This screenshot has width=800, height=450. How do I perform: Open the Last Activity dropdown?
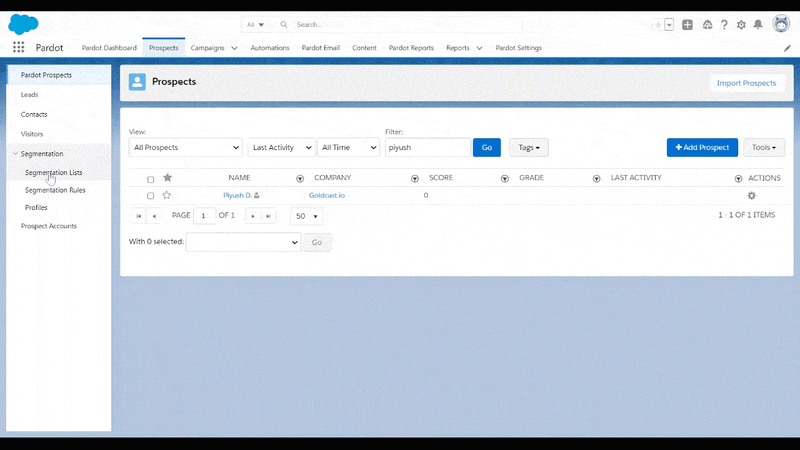(281, 147)
